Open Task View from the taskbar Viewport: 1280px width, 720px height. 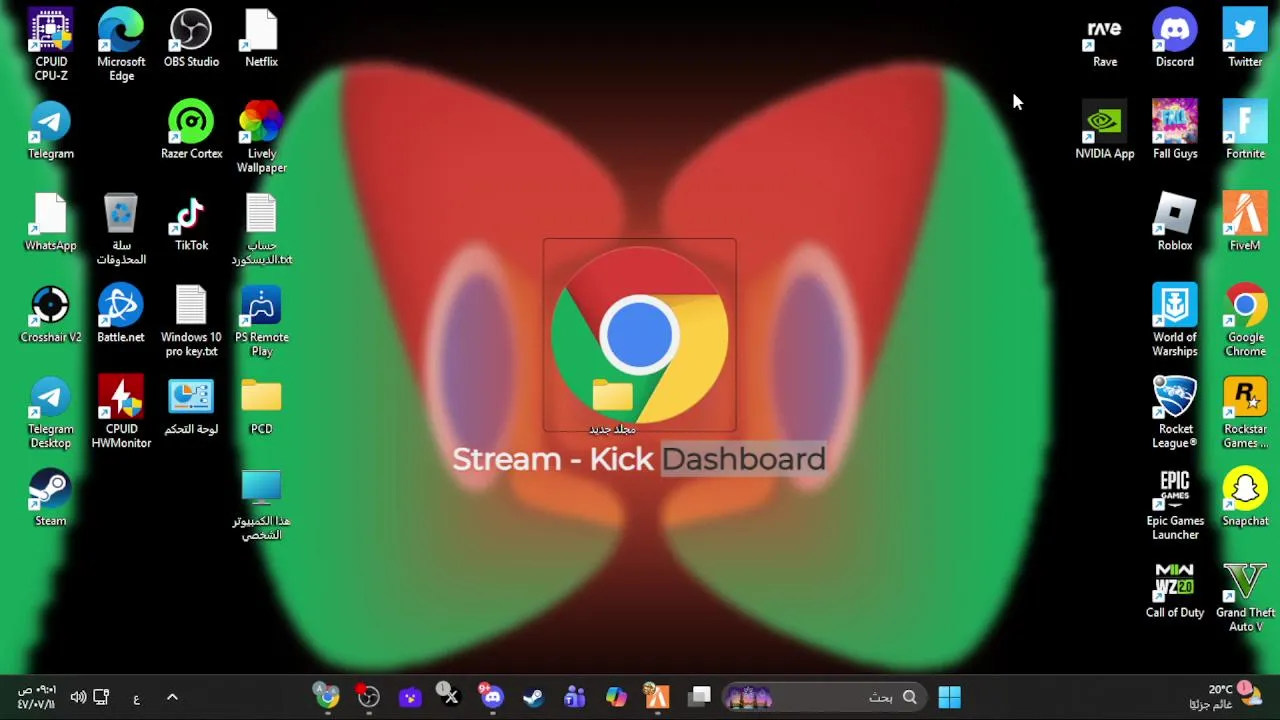click(700, 697)
